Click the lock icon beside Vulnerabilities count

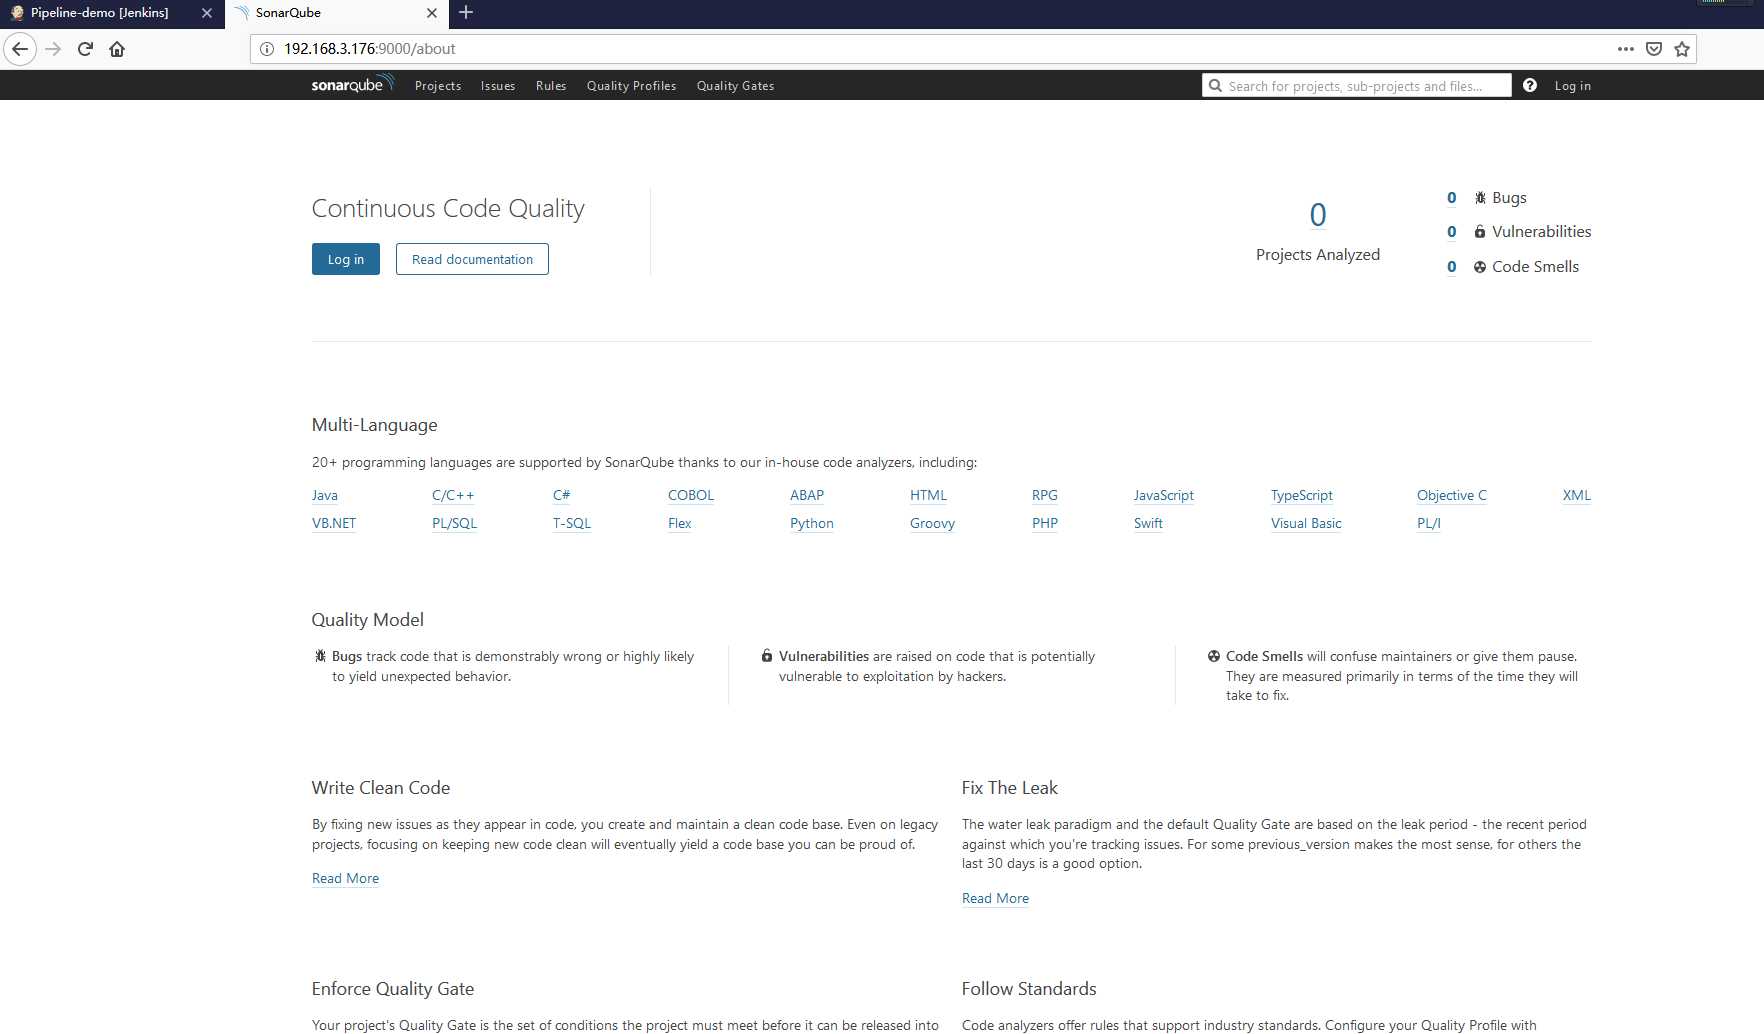tap(1480, 231)
